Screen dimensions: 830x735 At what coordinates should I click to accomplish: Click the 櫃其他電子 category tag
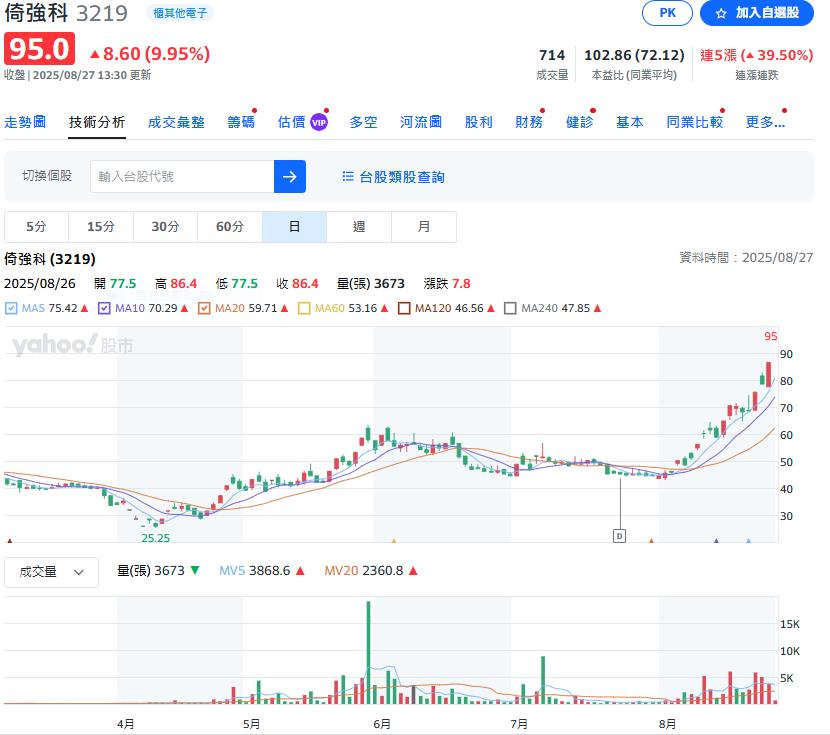(180, 13)
